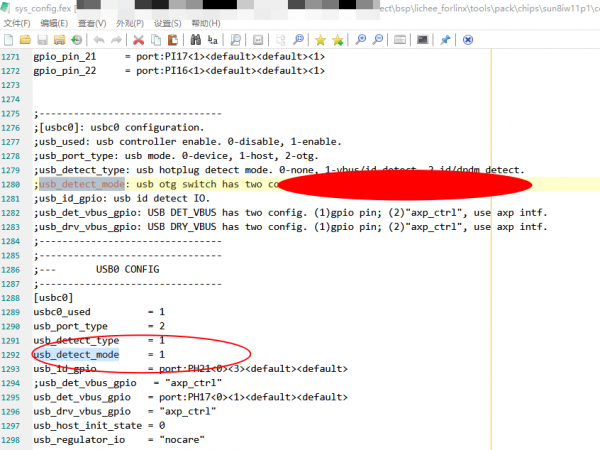Open a file with the folder icon

click(x=25, y=40)
